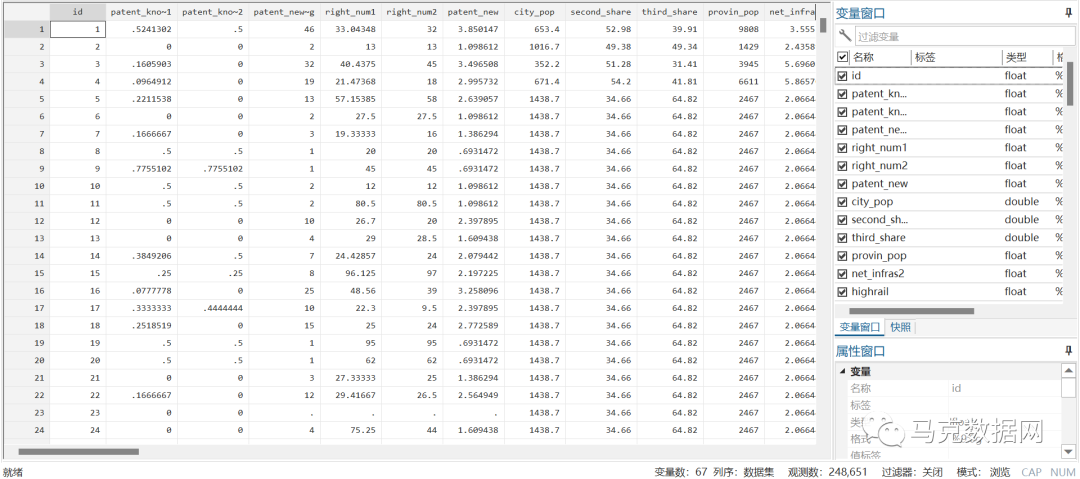Select the city_pop row in variable list
The image size is (1080, 479).
[x=951, y=201]
